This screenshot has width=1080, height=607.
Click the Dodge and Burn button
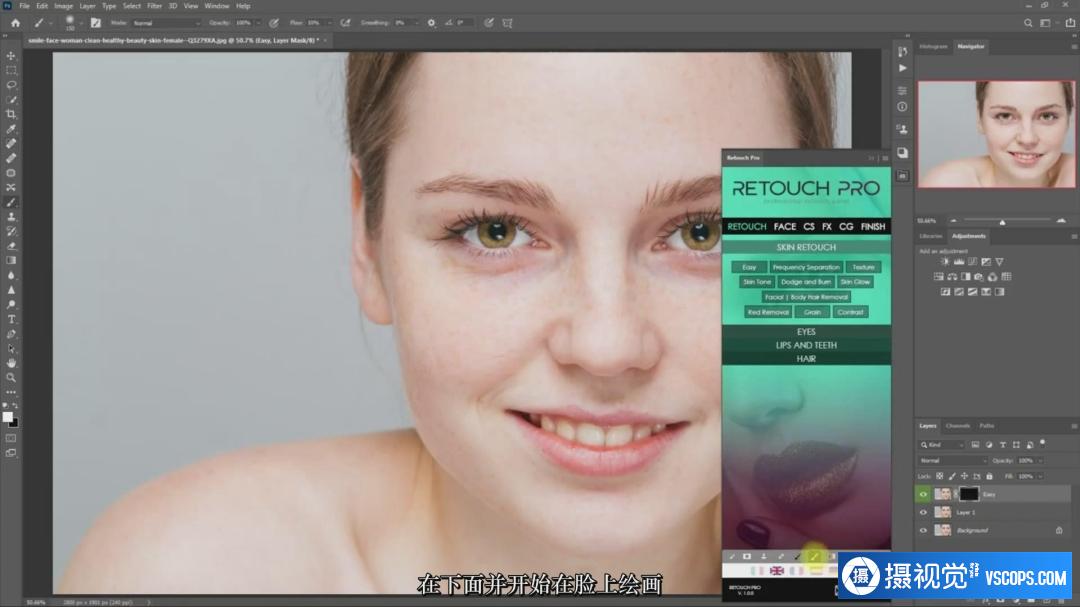[806, 282]
